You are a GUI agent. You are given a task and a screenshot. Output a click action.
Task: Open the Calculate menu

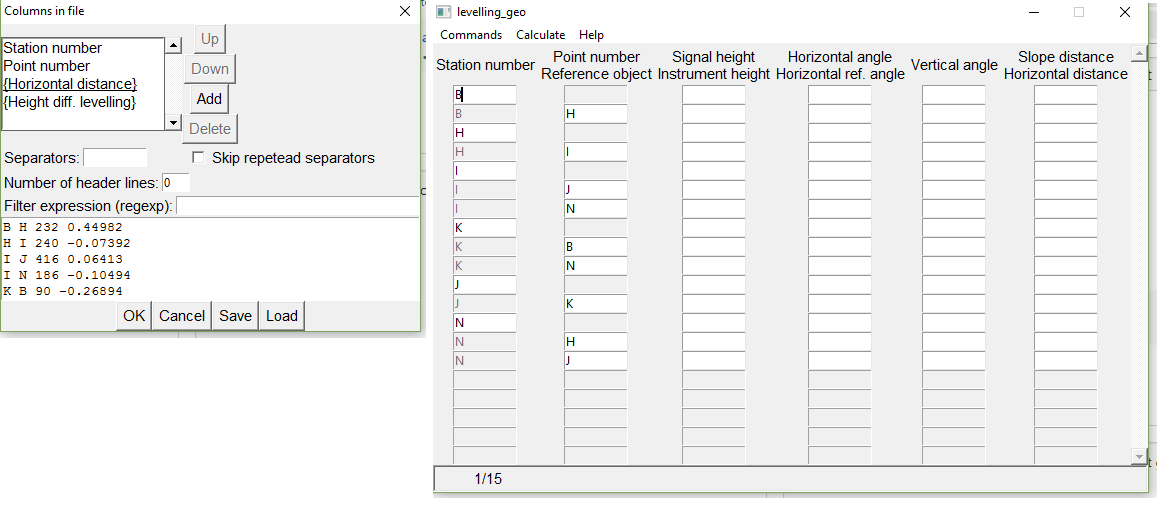point(540,35)
